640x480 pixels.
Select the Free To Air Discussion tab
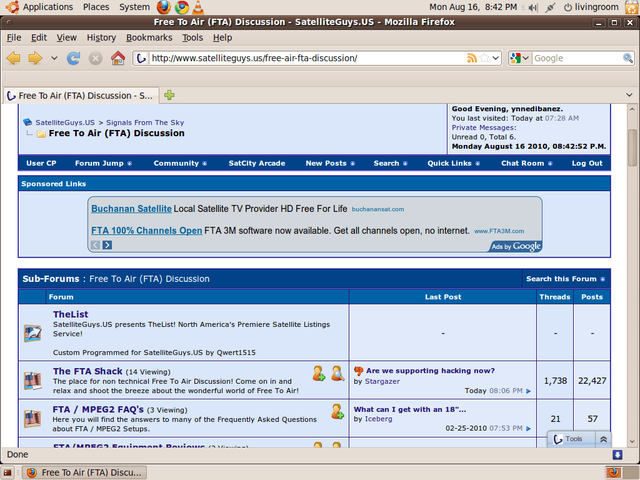coord(81,96)
